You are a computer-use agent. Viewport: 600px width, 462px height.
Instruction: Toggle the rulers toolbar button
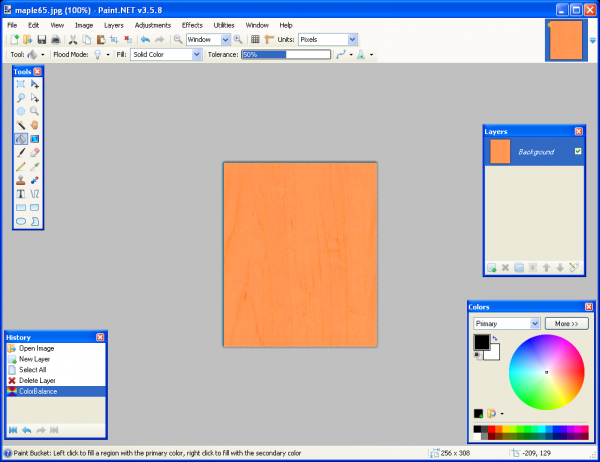pos(269,39)
